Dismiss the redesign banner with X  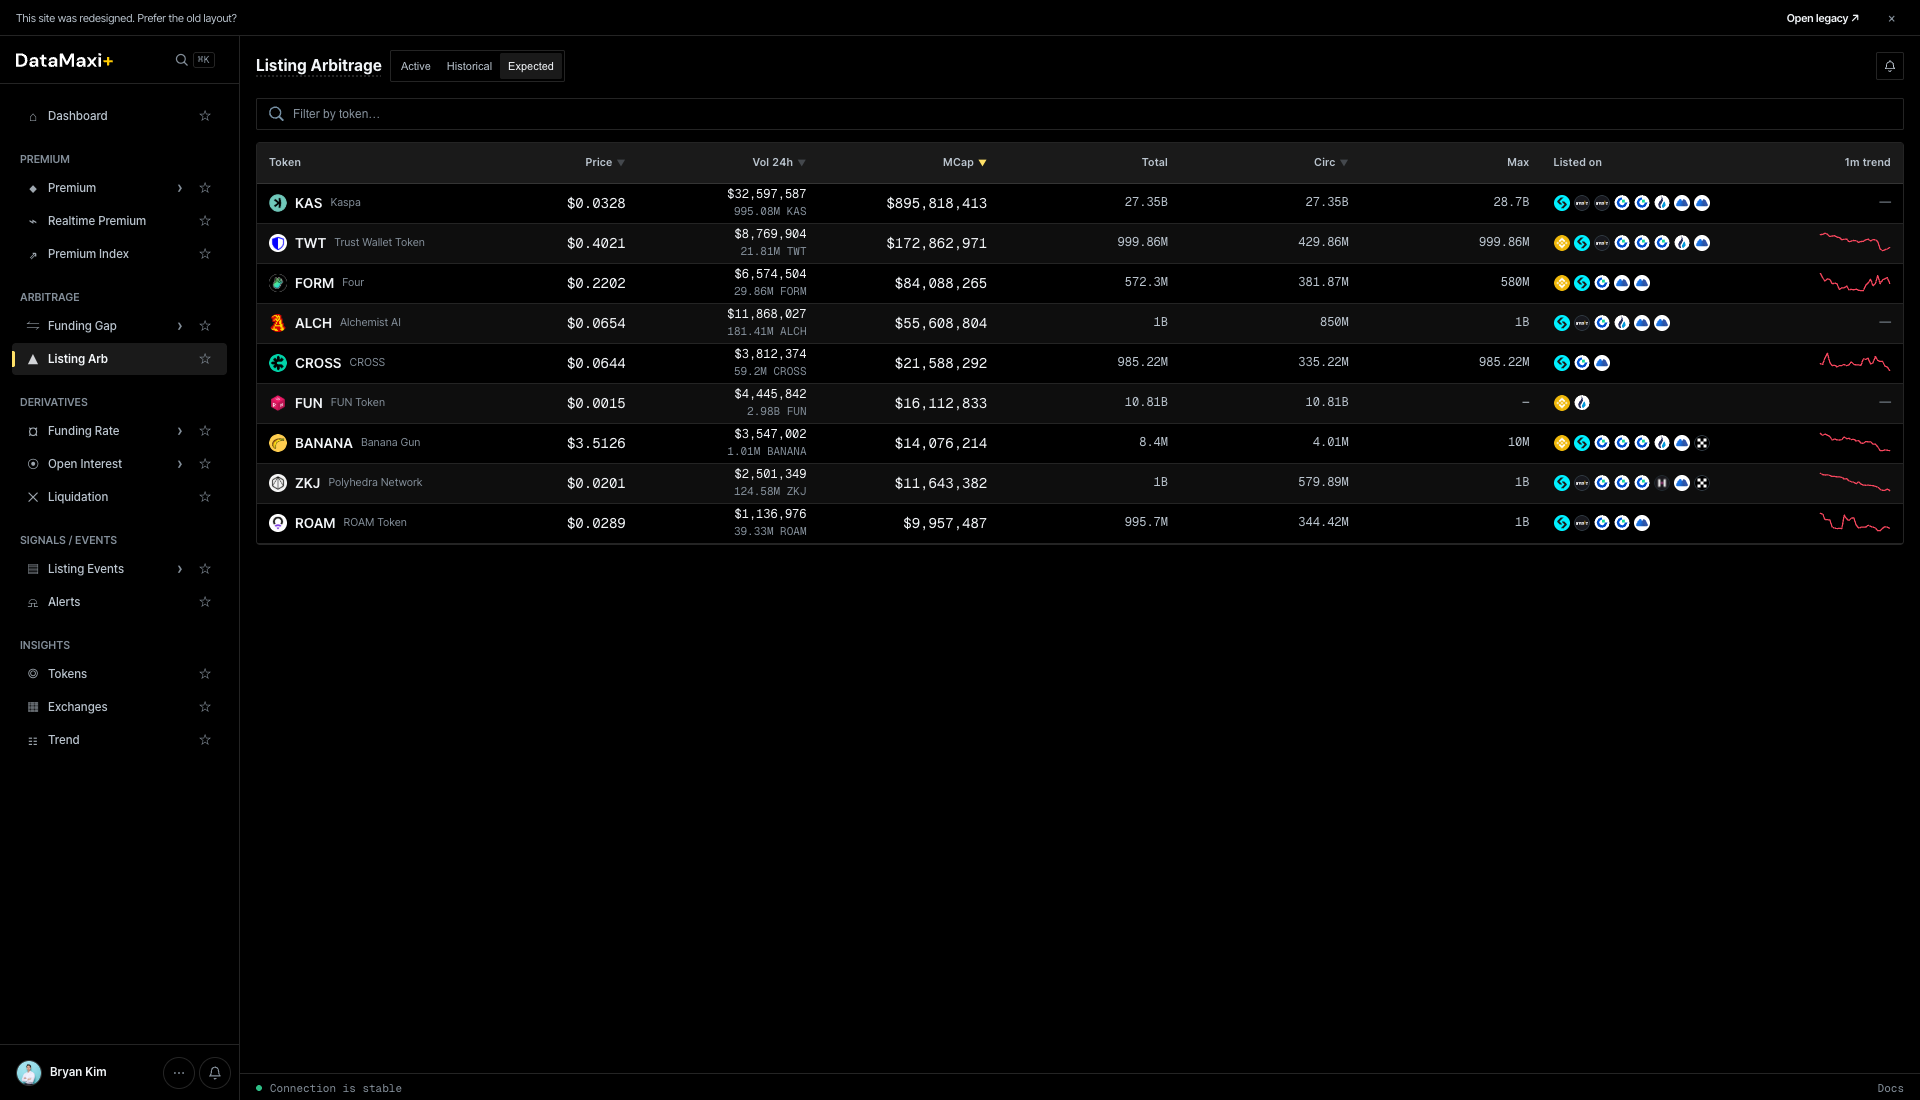point(1891,18)
